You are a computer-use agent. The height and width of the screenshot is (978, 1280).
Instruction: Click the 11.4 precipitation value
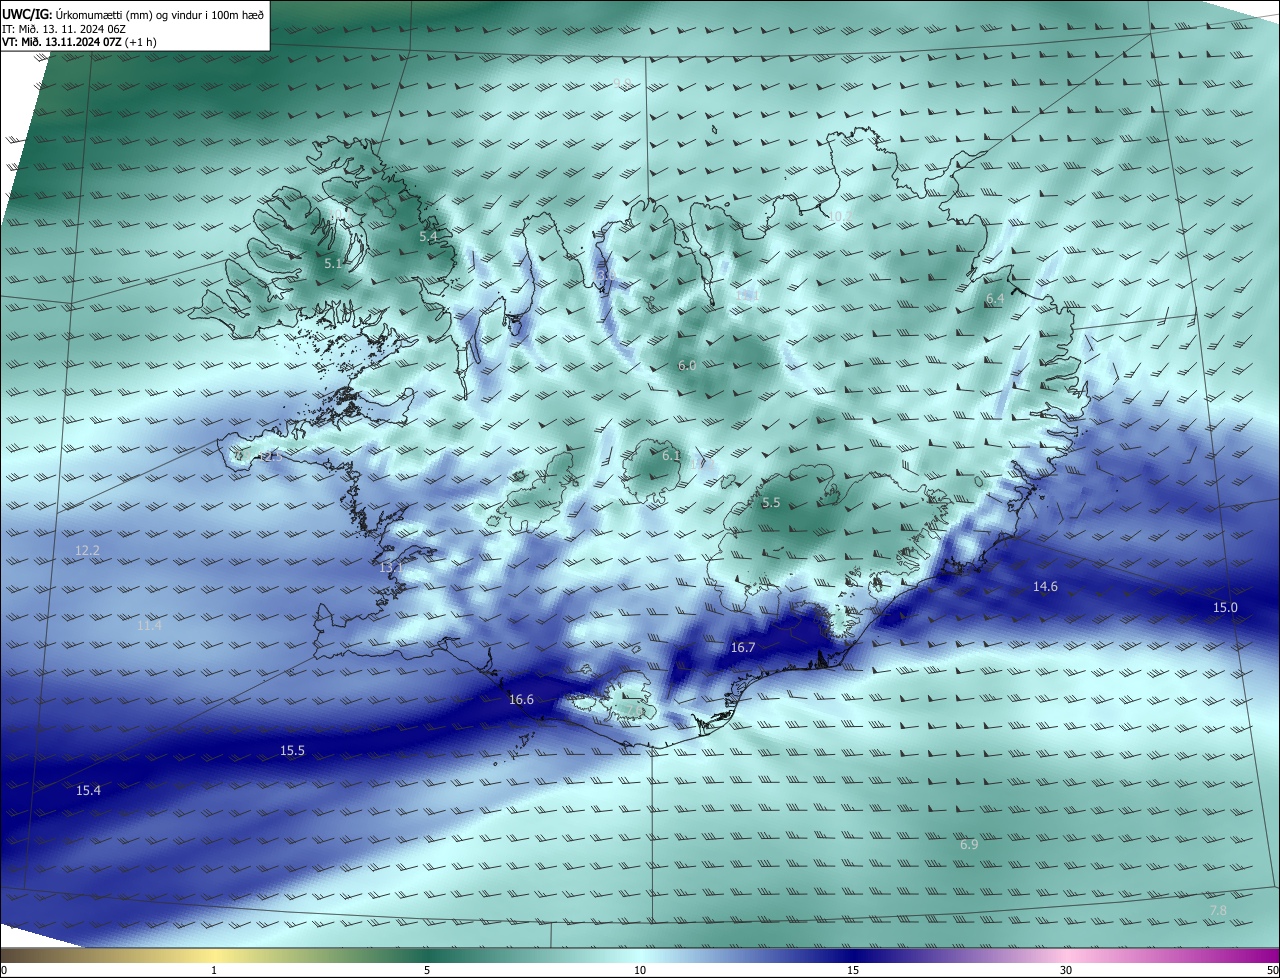pyautogui.click(x=148, y=626)
